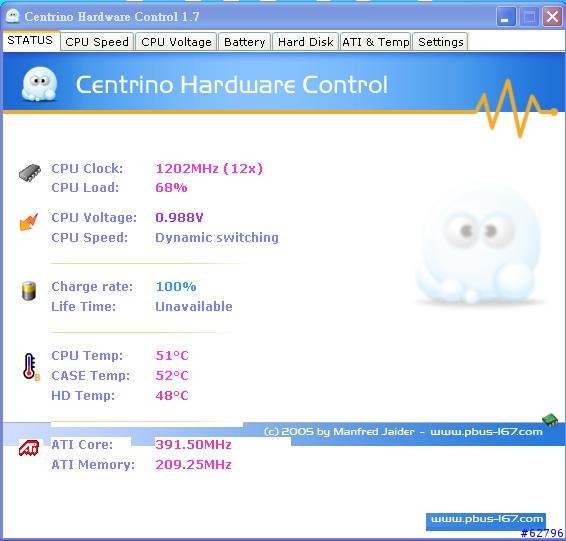The width and height of the screenshot is (566, 541).
Task: Click the Centrino Hardware Control banner title
Action: pyautogui.click(x=232, y=85)
